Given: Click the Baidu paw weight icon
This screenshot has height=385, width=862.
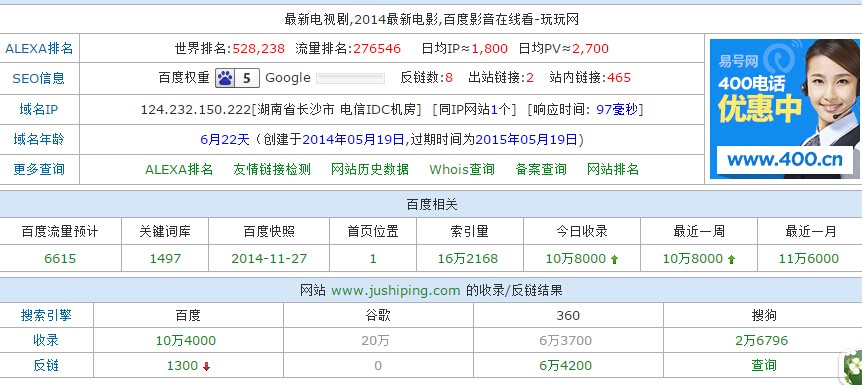Looking at the screenshot, I should point(236,78).
